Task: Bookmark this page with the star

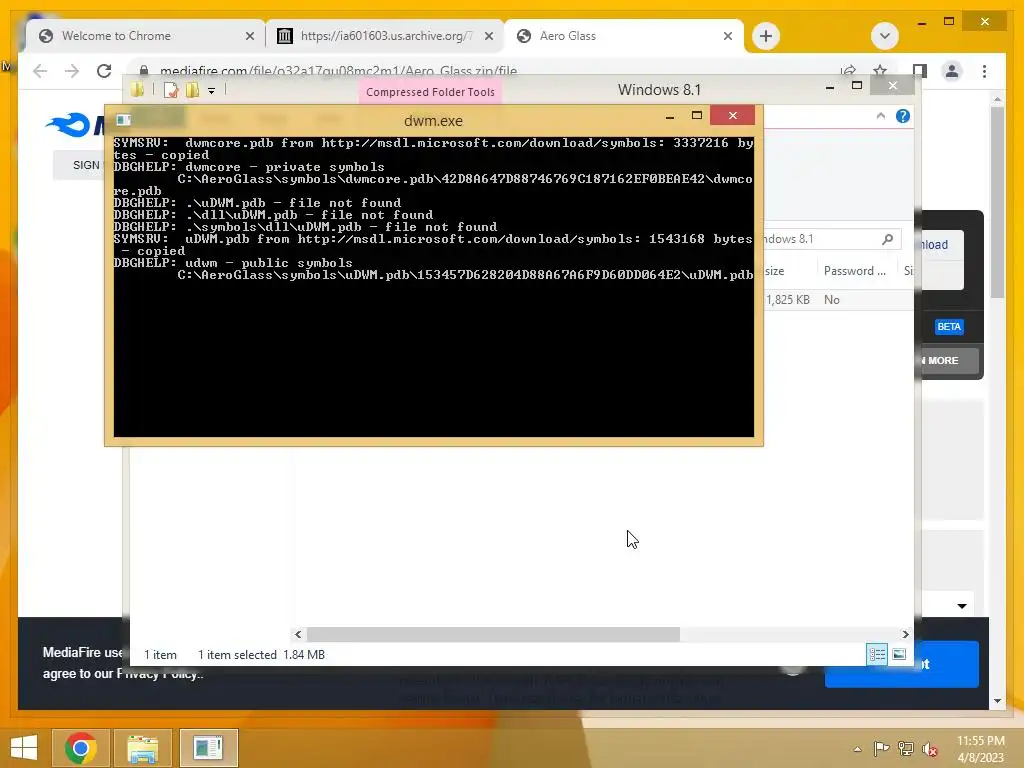Action: (x=880, y=71)
